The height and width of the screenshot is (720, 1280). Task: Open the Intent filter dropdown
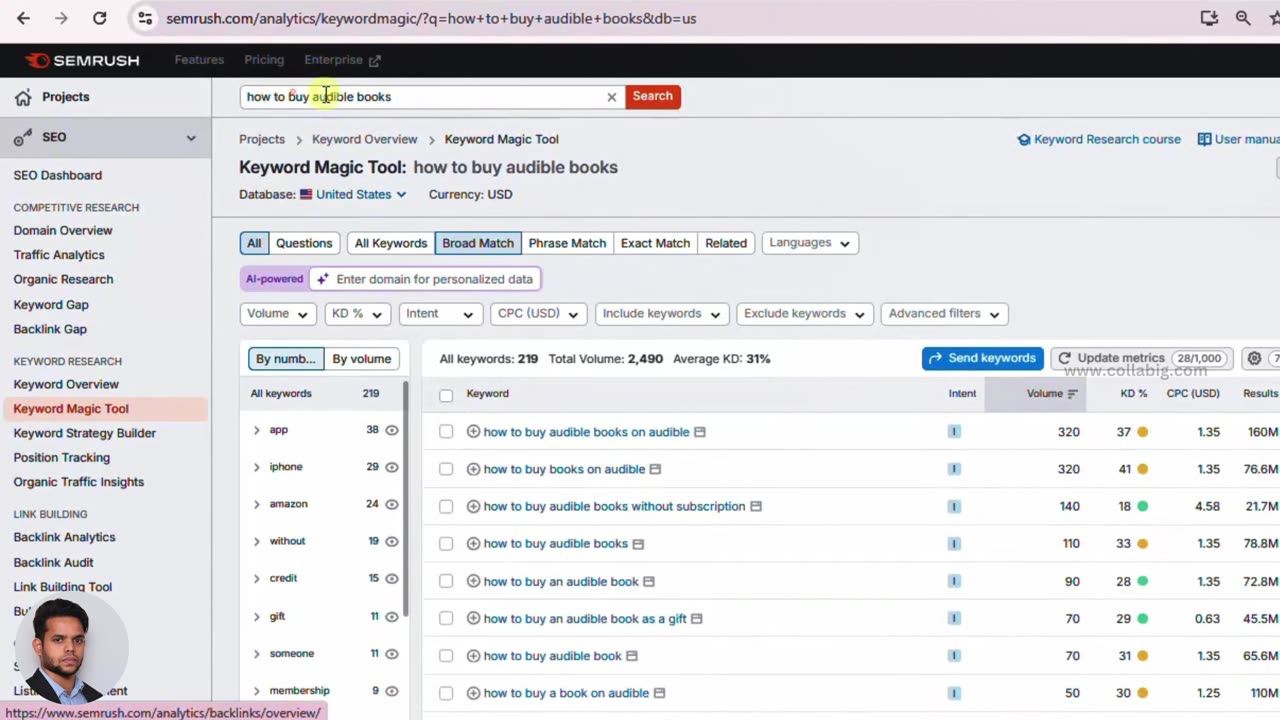tap(440, 314)
